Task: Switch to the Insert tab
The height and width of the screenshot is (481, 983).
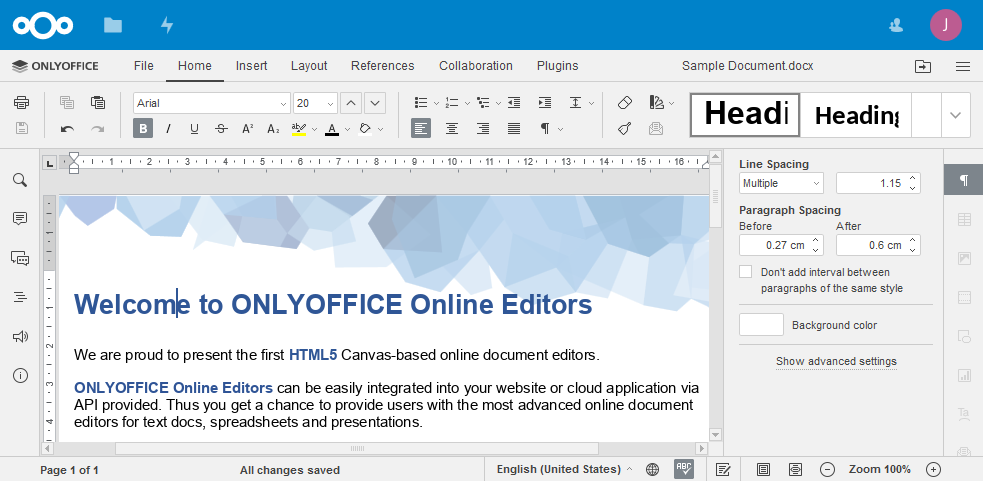Action: coord(251,66)
